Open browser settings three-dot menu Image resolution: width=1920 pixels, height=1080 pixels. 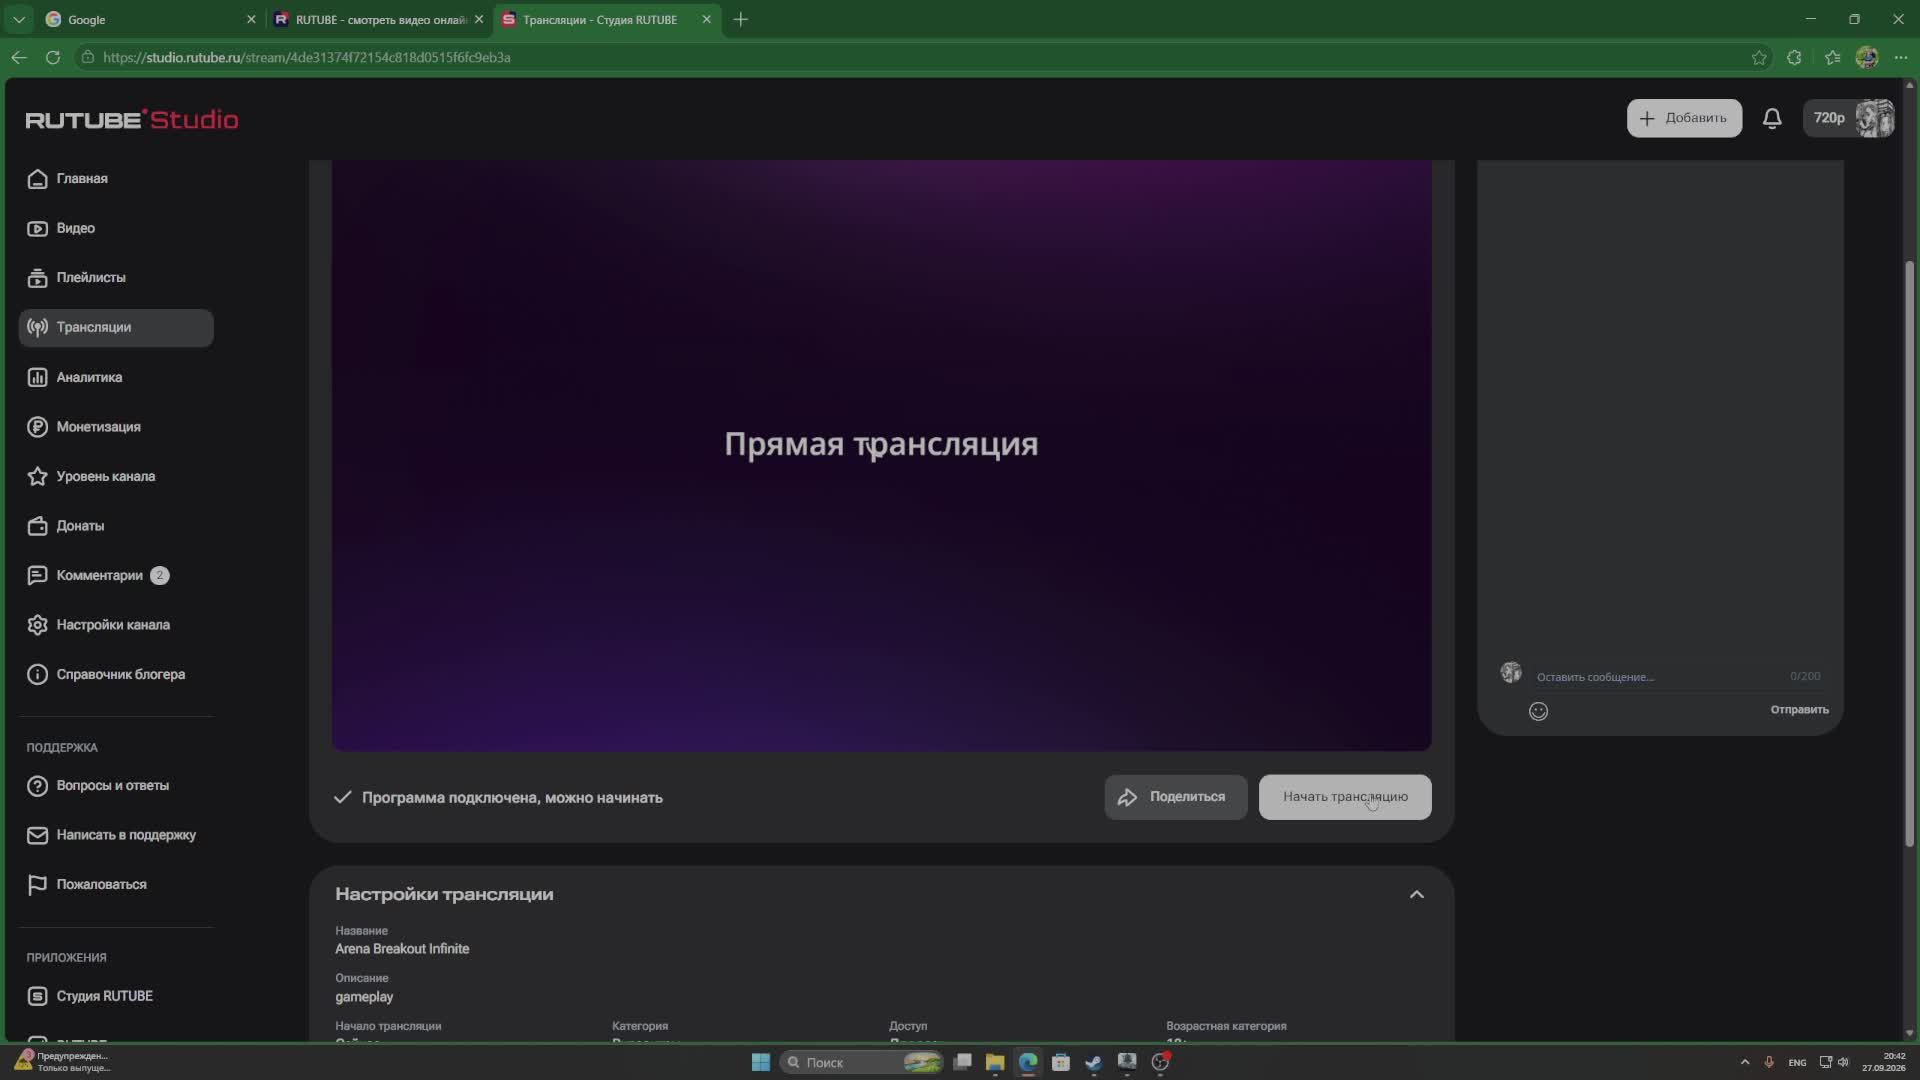[1901, 58]
